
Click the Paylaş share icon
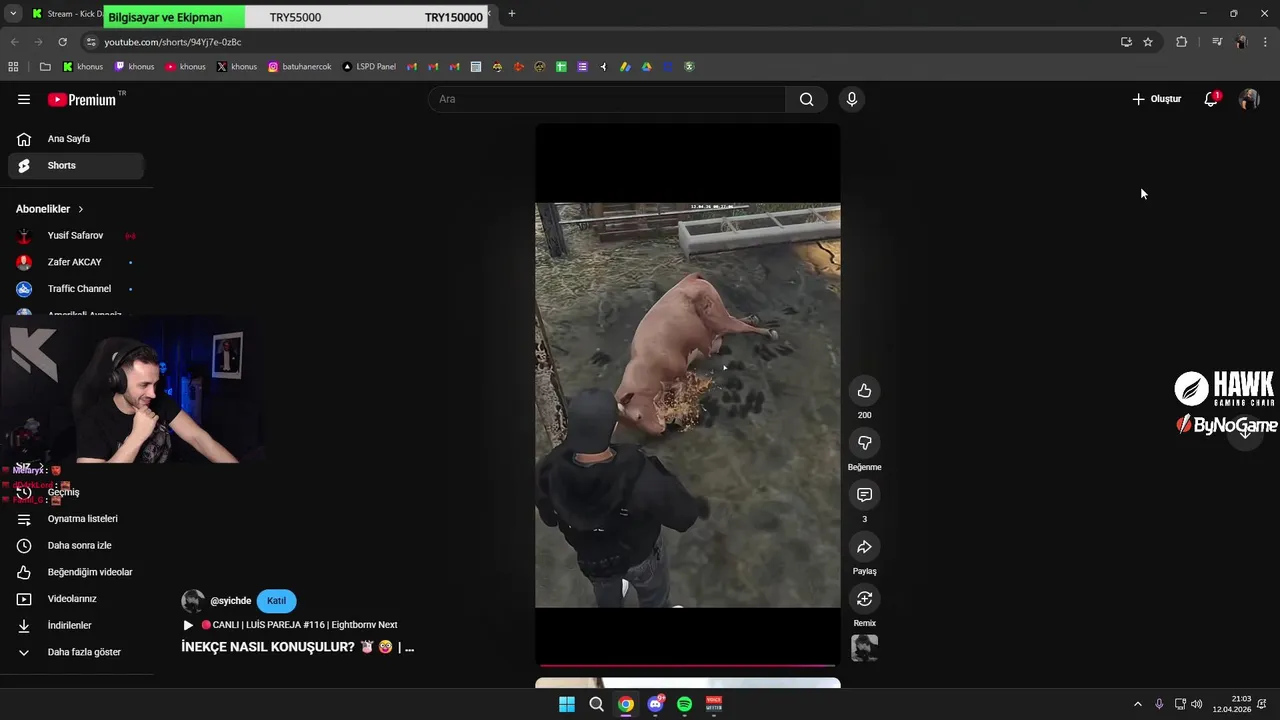[864, 547]
